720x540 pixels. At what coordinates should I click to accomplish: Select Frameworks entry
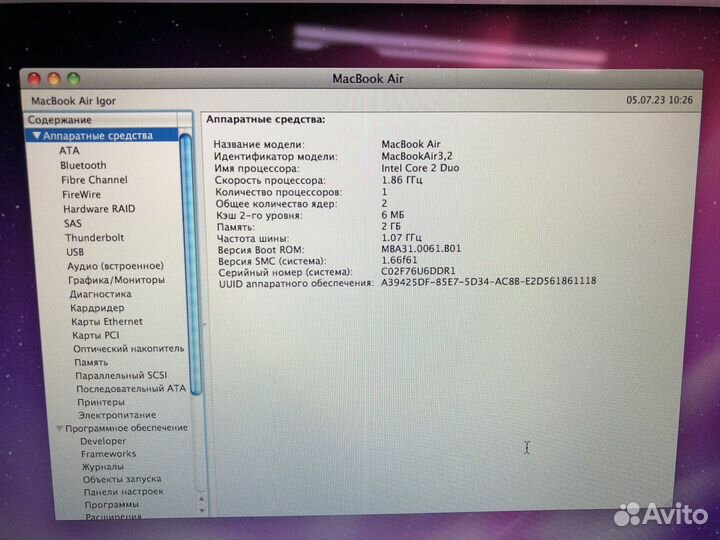coord(108,454)
